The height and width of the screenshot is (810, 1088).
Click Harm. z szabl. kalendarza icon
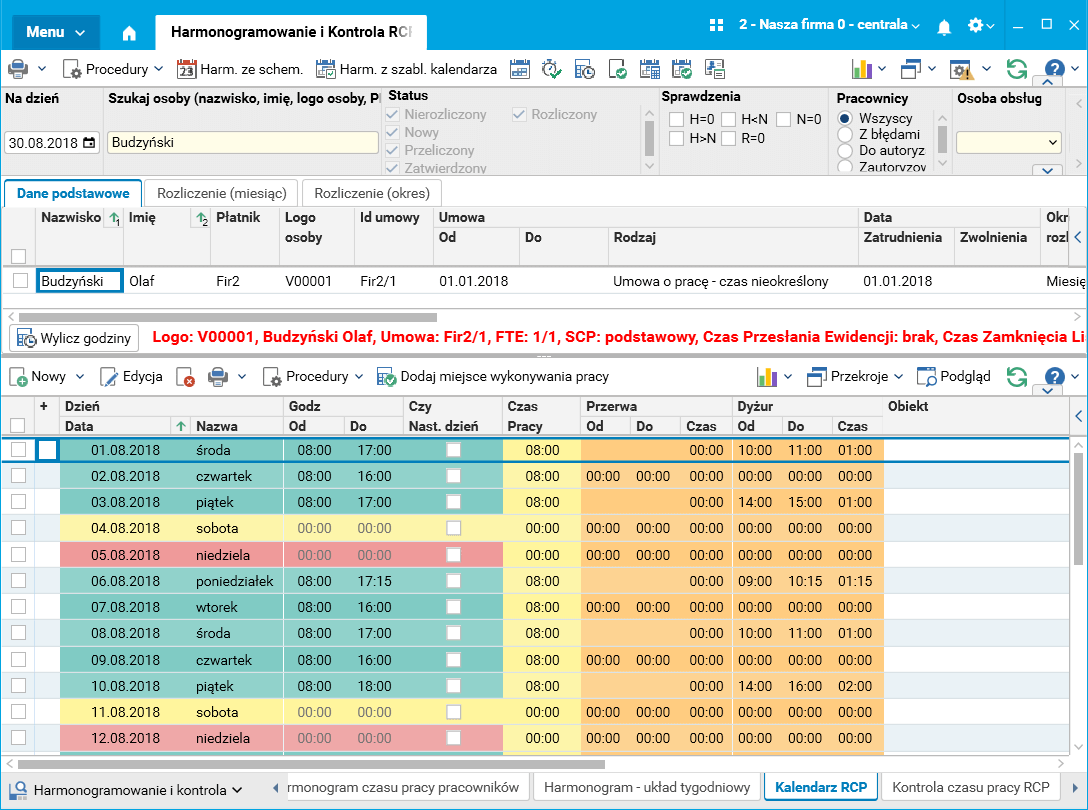tap(326, 69)
